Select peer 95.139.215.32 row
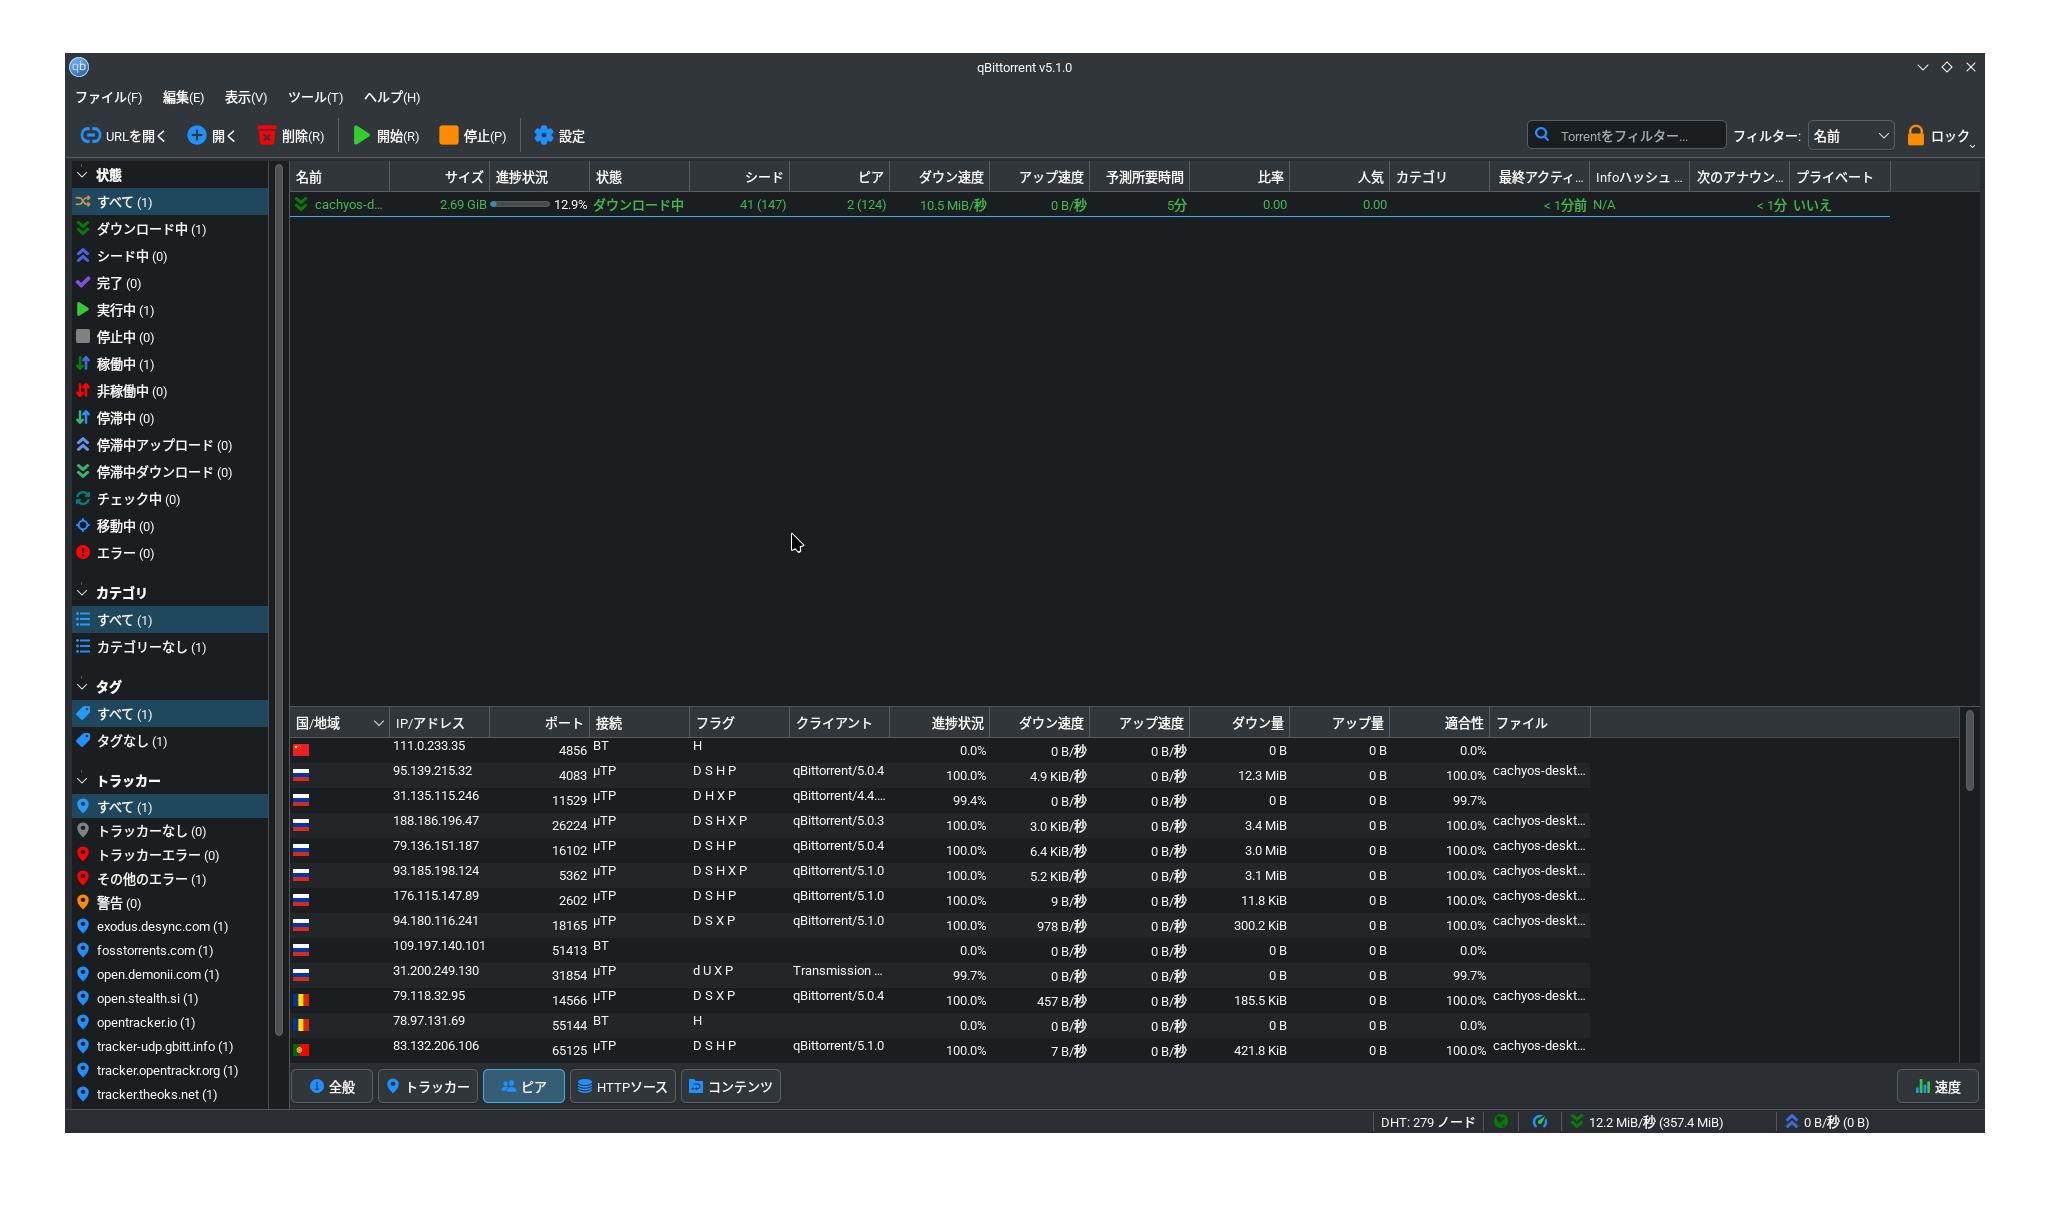The width and height of the screenshot is (2050, 1210). pos(940,775)
